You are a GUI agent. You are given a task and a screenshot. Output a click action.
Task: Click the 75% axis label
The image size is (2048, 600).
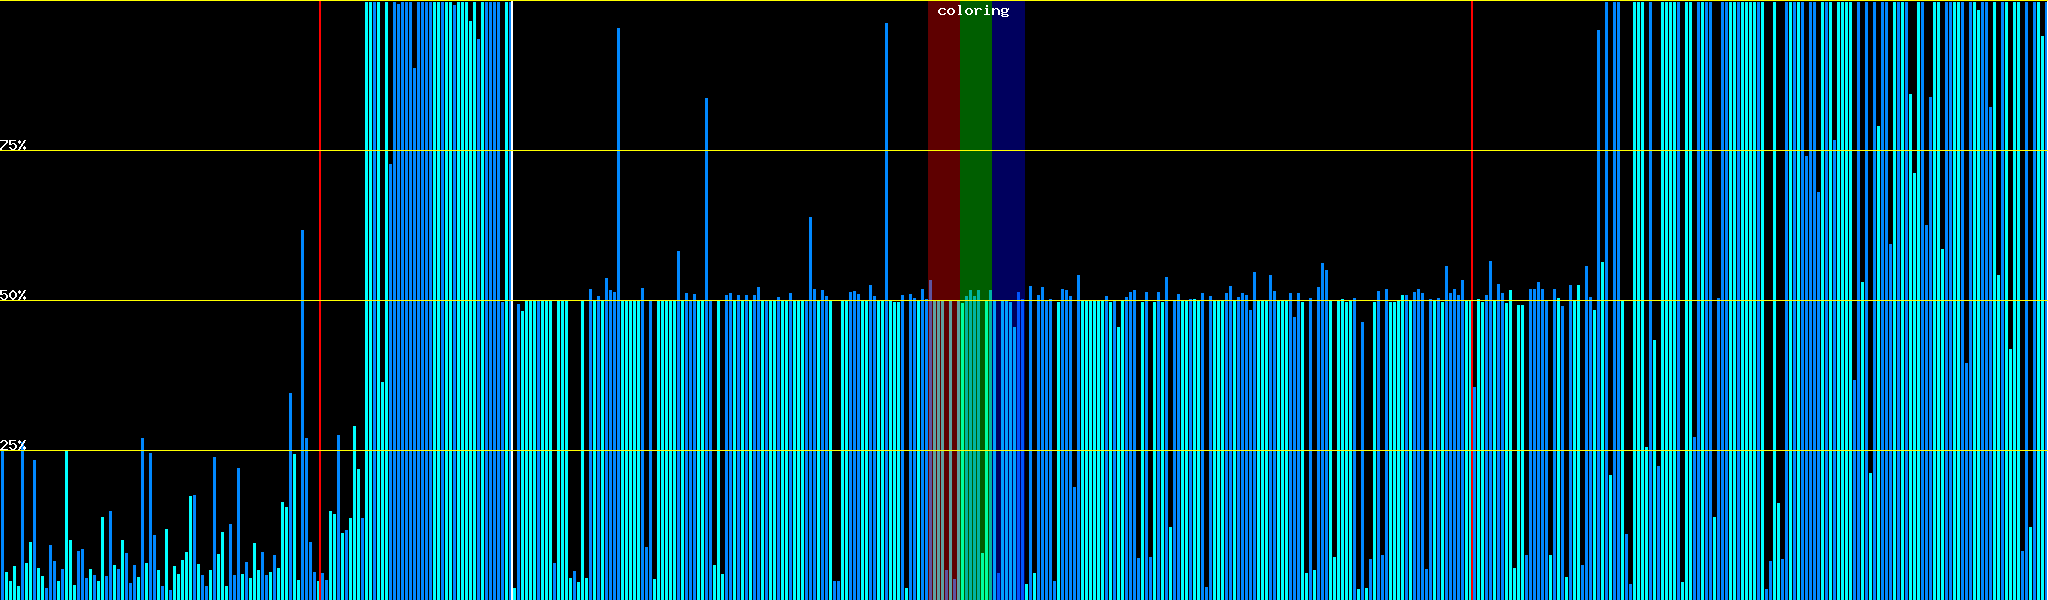point(13,145)
